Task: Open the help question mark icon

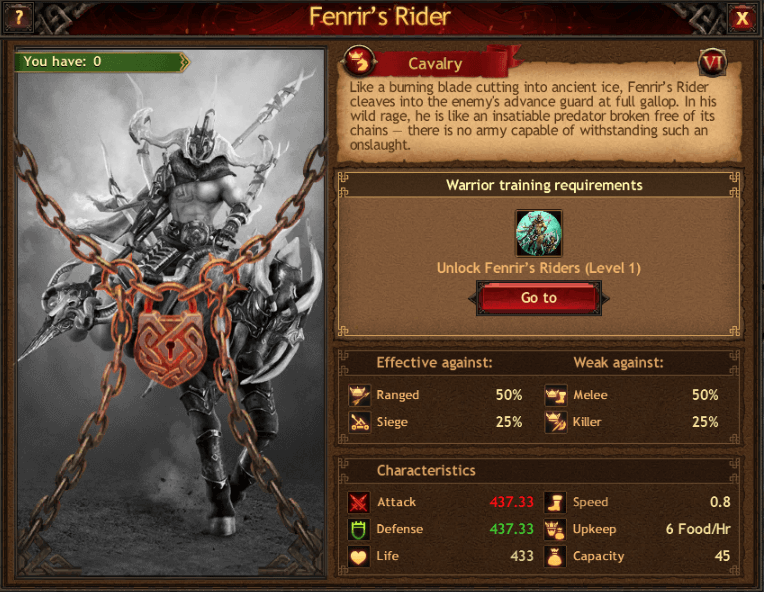Action: click(19, 18)
